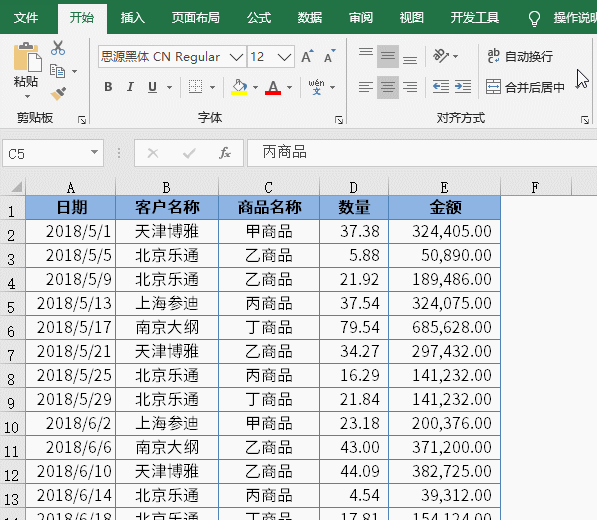Screen dimensions: 597x520
Task: Open phonetic guide dropdown arrow
Action: tap(332, 88)
